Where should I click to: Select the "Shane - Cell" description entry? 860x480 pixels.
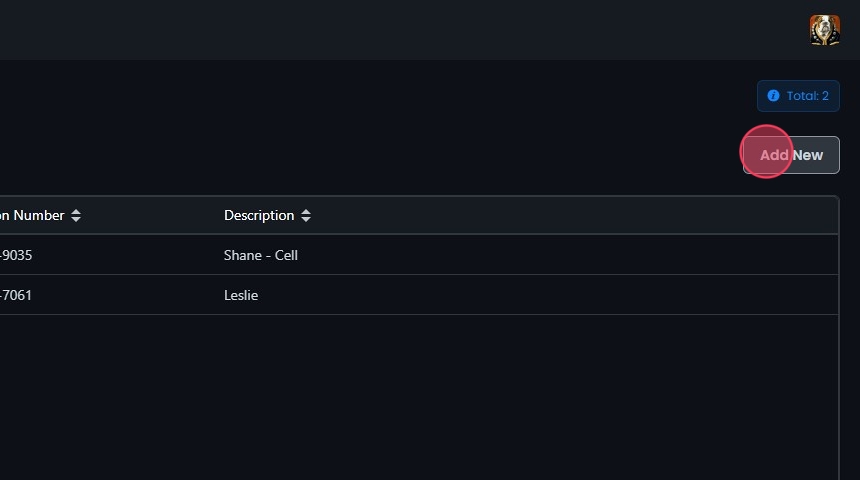(x=261, y=255)
